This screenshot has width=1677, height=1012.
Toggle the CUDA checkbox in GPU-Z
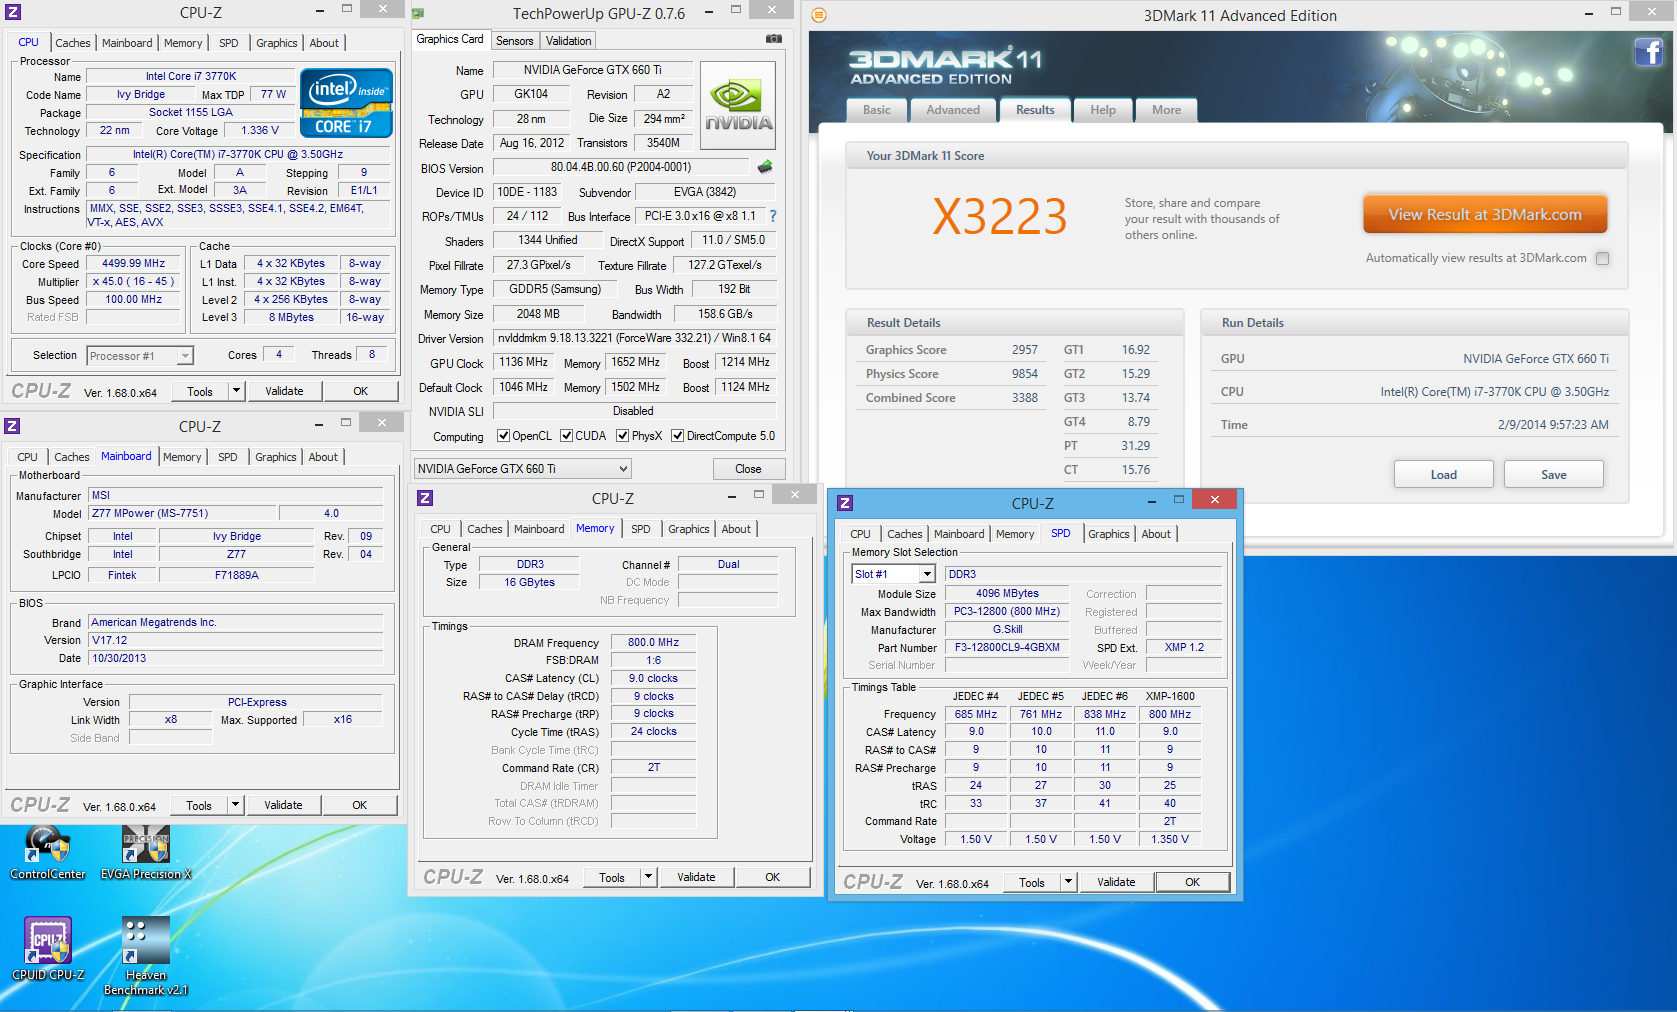[x=566, y=436]
